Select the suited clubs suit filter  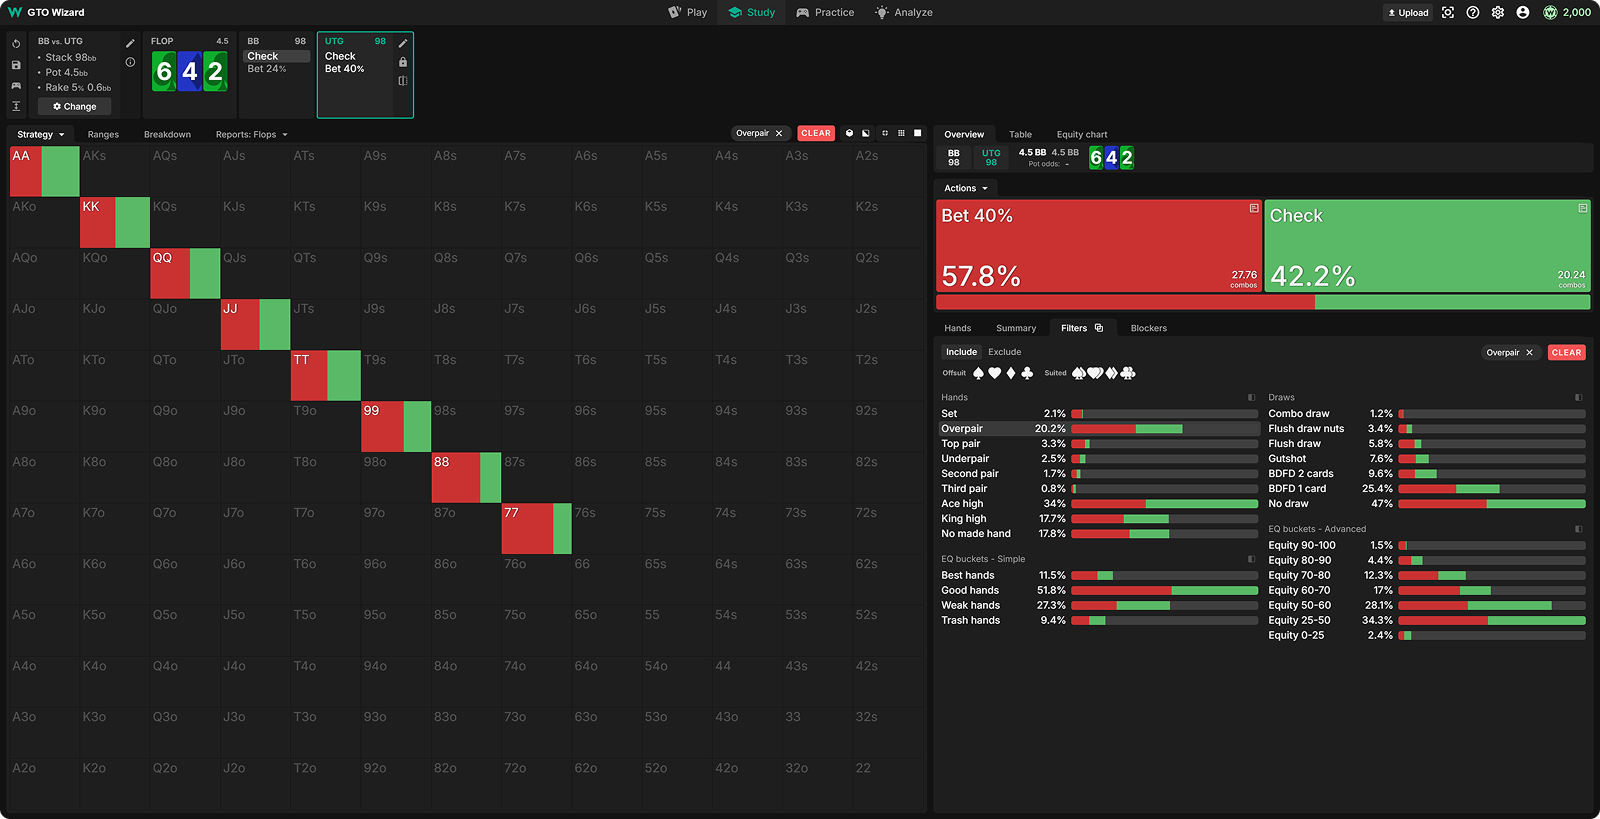click(1128, 373)
